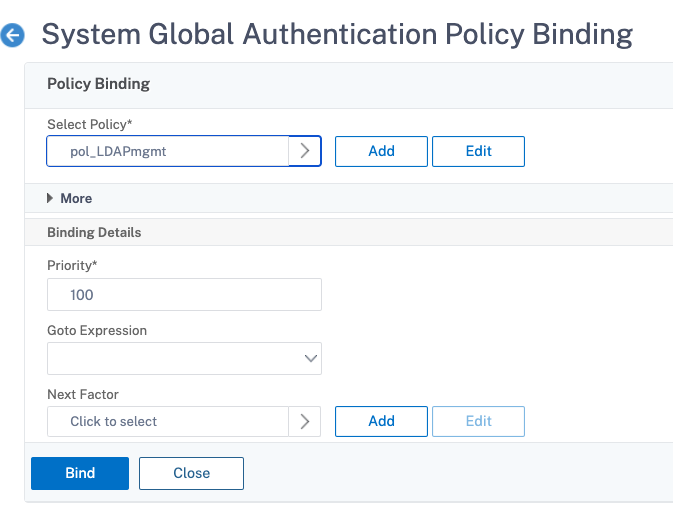Click Edit next to Select Policy
This screenshot has height=509, width=673.
(478, 151)
